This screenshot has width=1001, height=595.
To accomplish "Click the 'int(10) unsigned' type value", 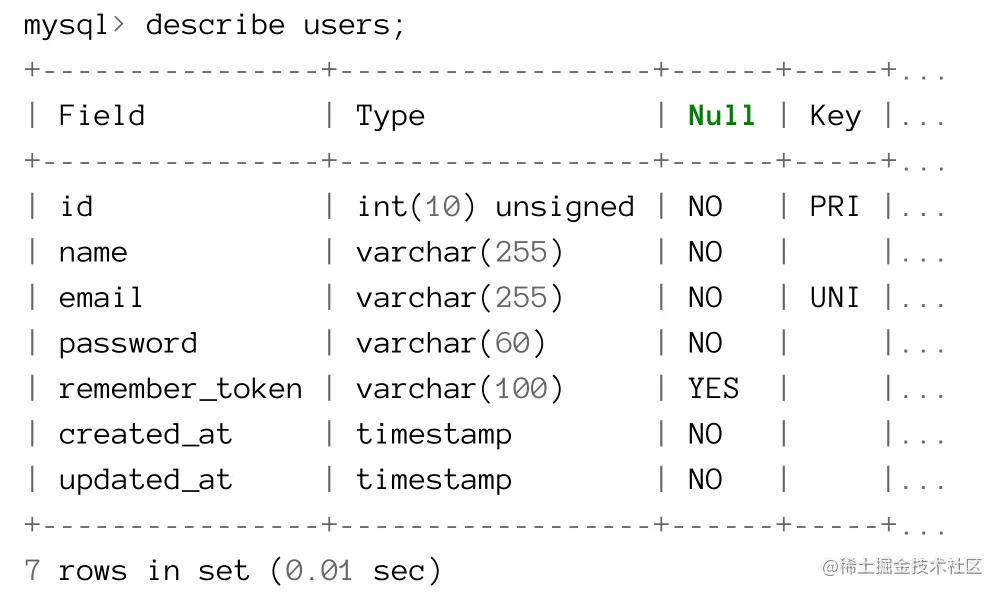I will click(x=495, y=207).
